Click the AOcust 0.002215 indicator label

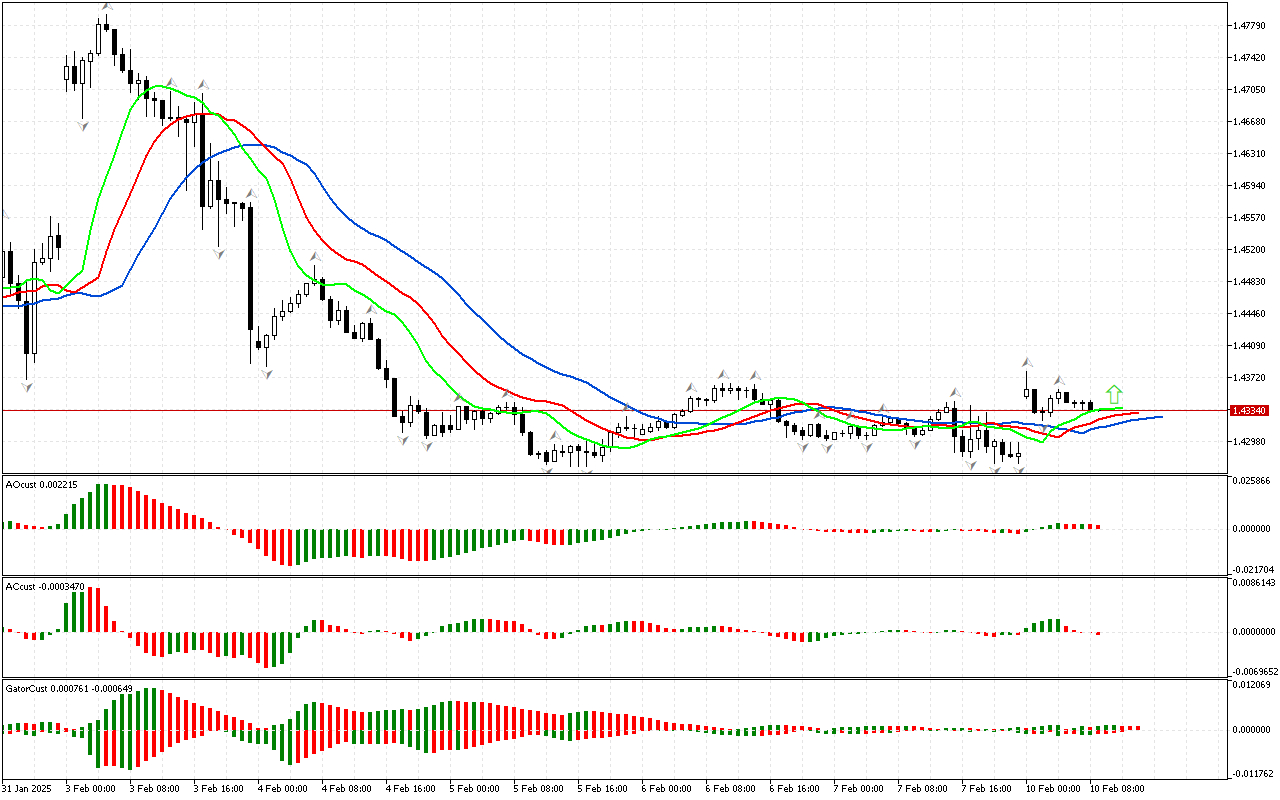click(41, 484)
